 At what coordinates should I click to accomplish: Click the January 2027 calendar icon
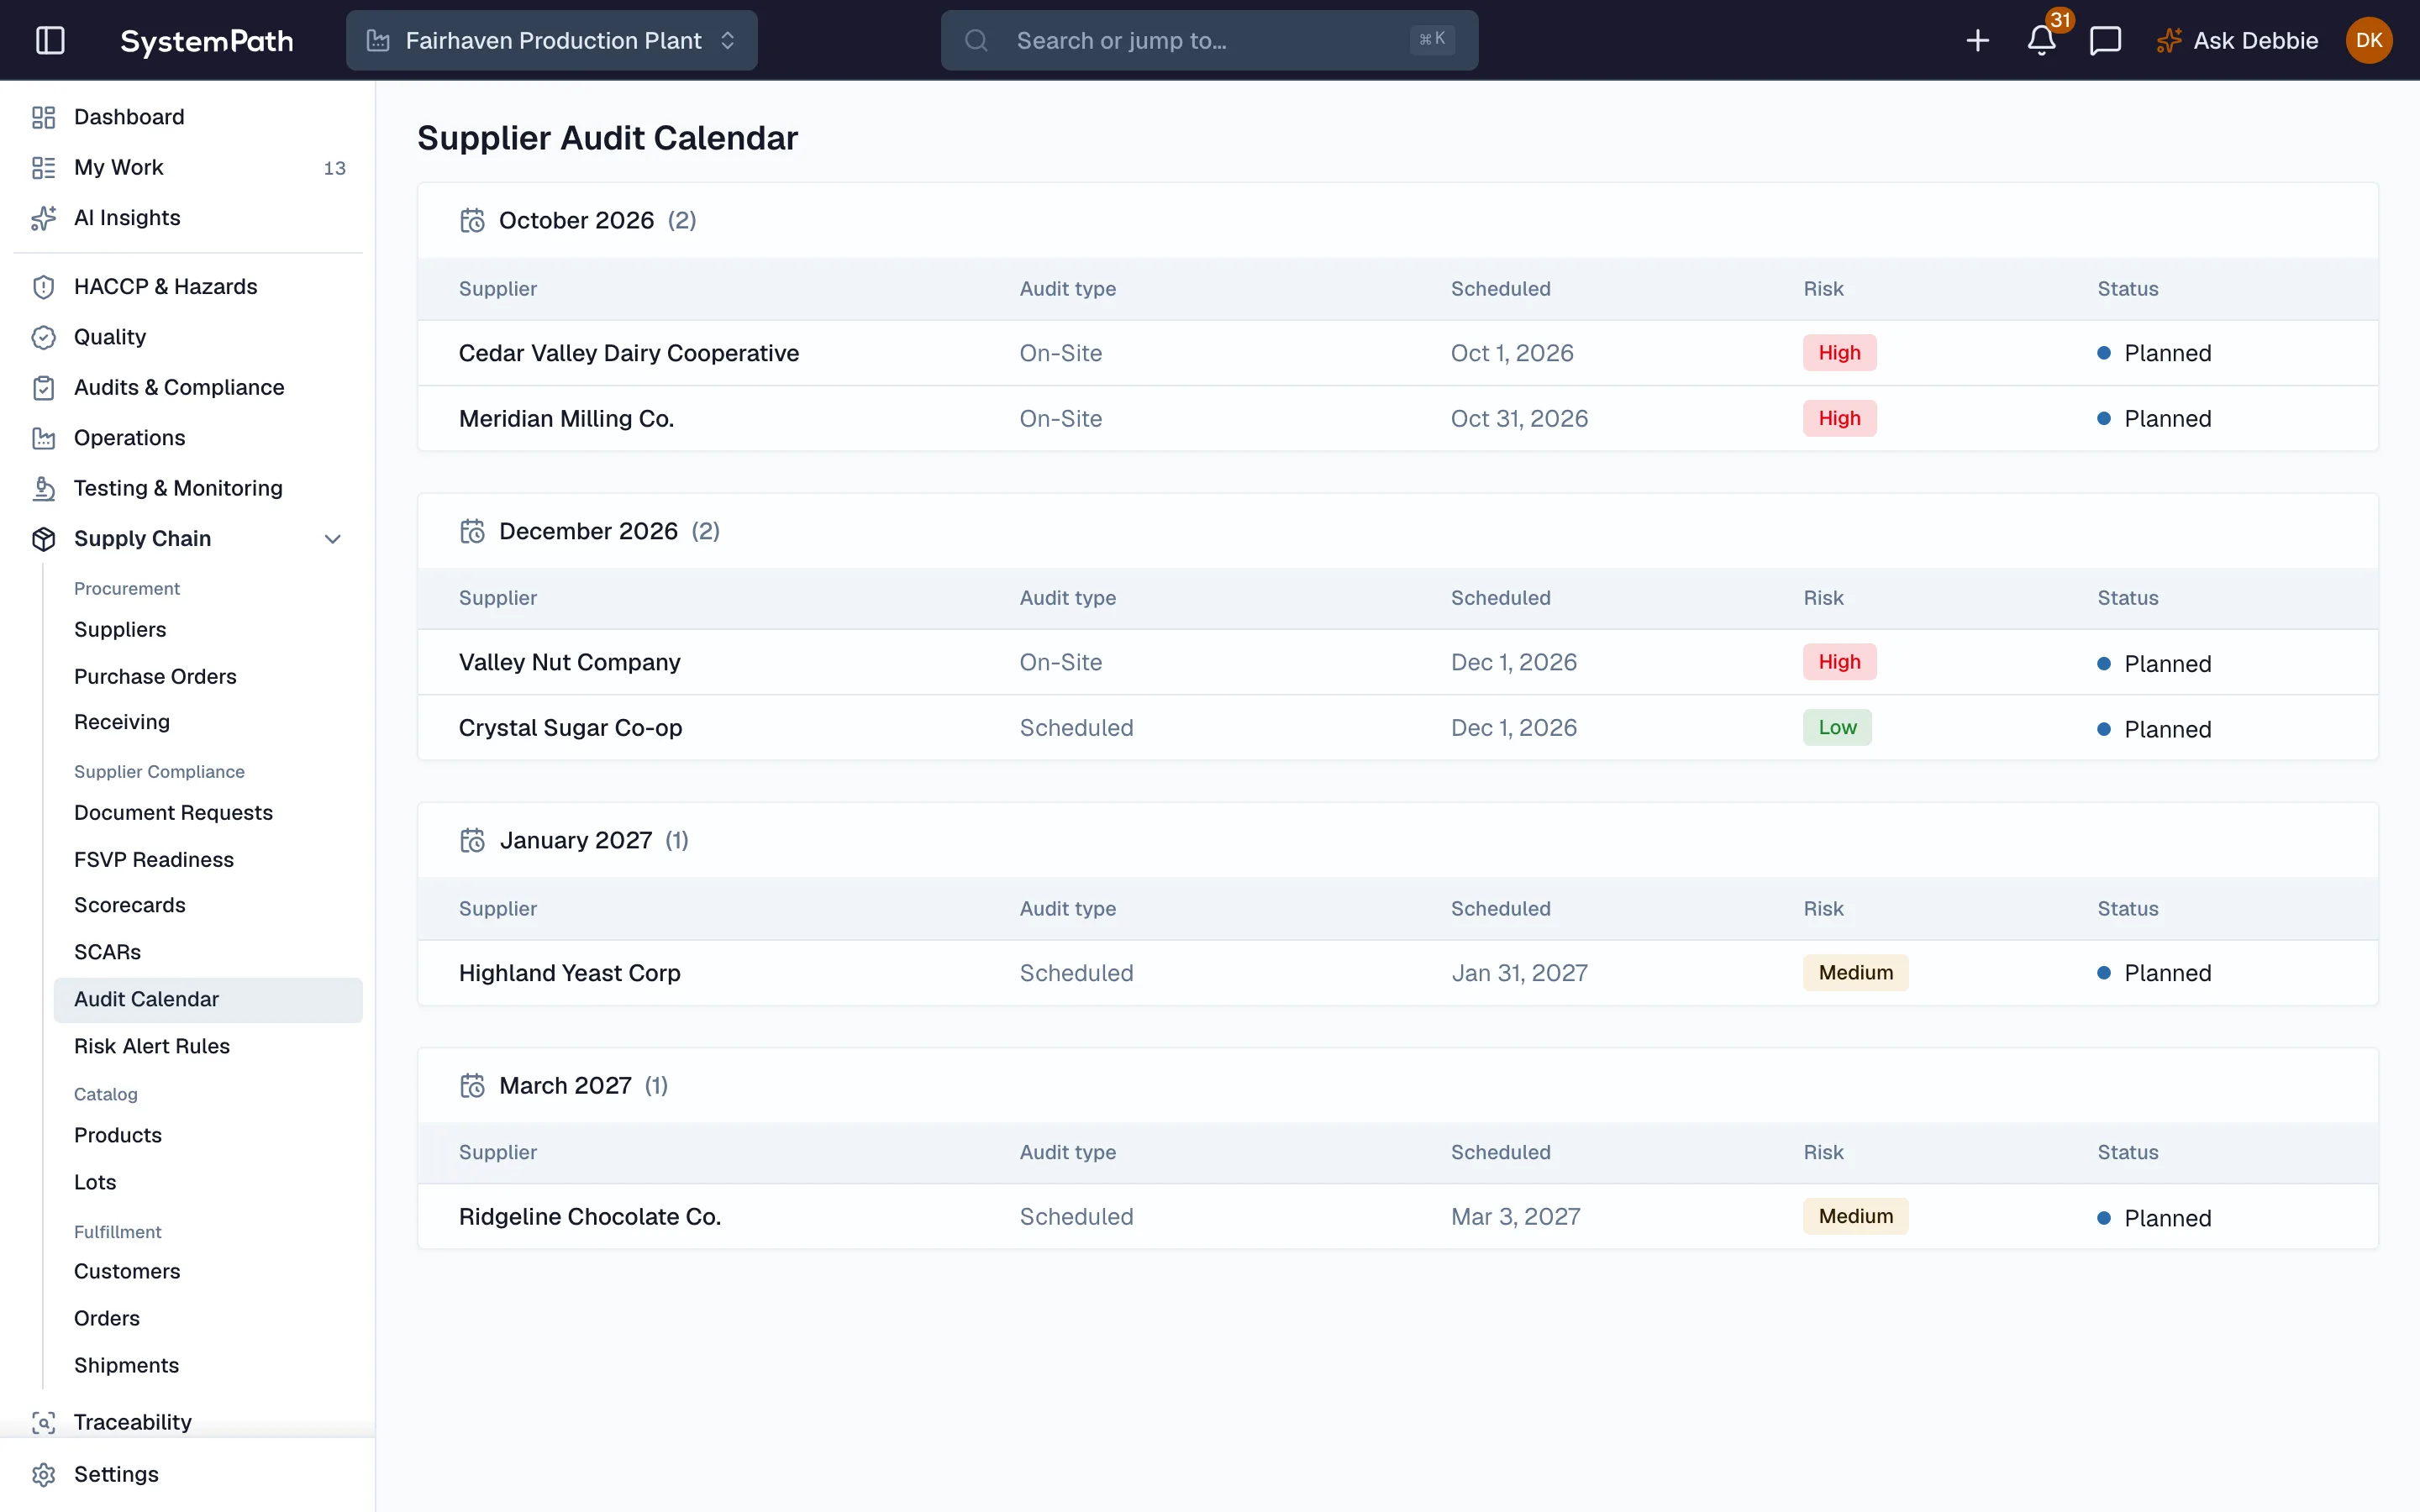(x=472, y=840)
